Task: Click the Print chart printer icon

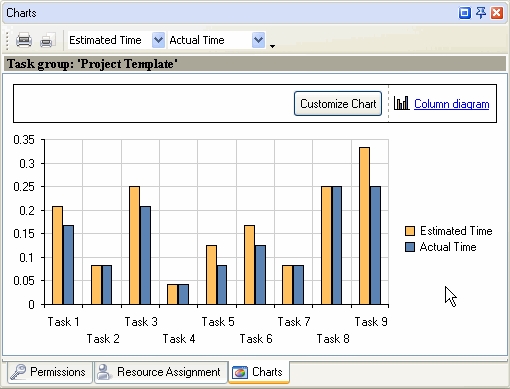Action: [24, 40]
